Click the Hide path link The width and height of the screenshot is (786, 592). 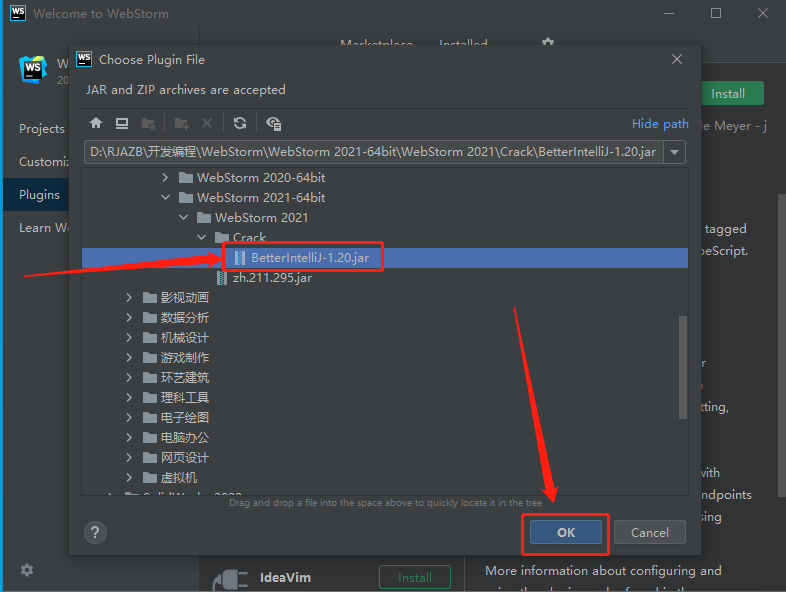pyautogui.click(x=660, y=124)
